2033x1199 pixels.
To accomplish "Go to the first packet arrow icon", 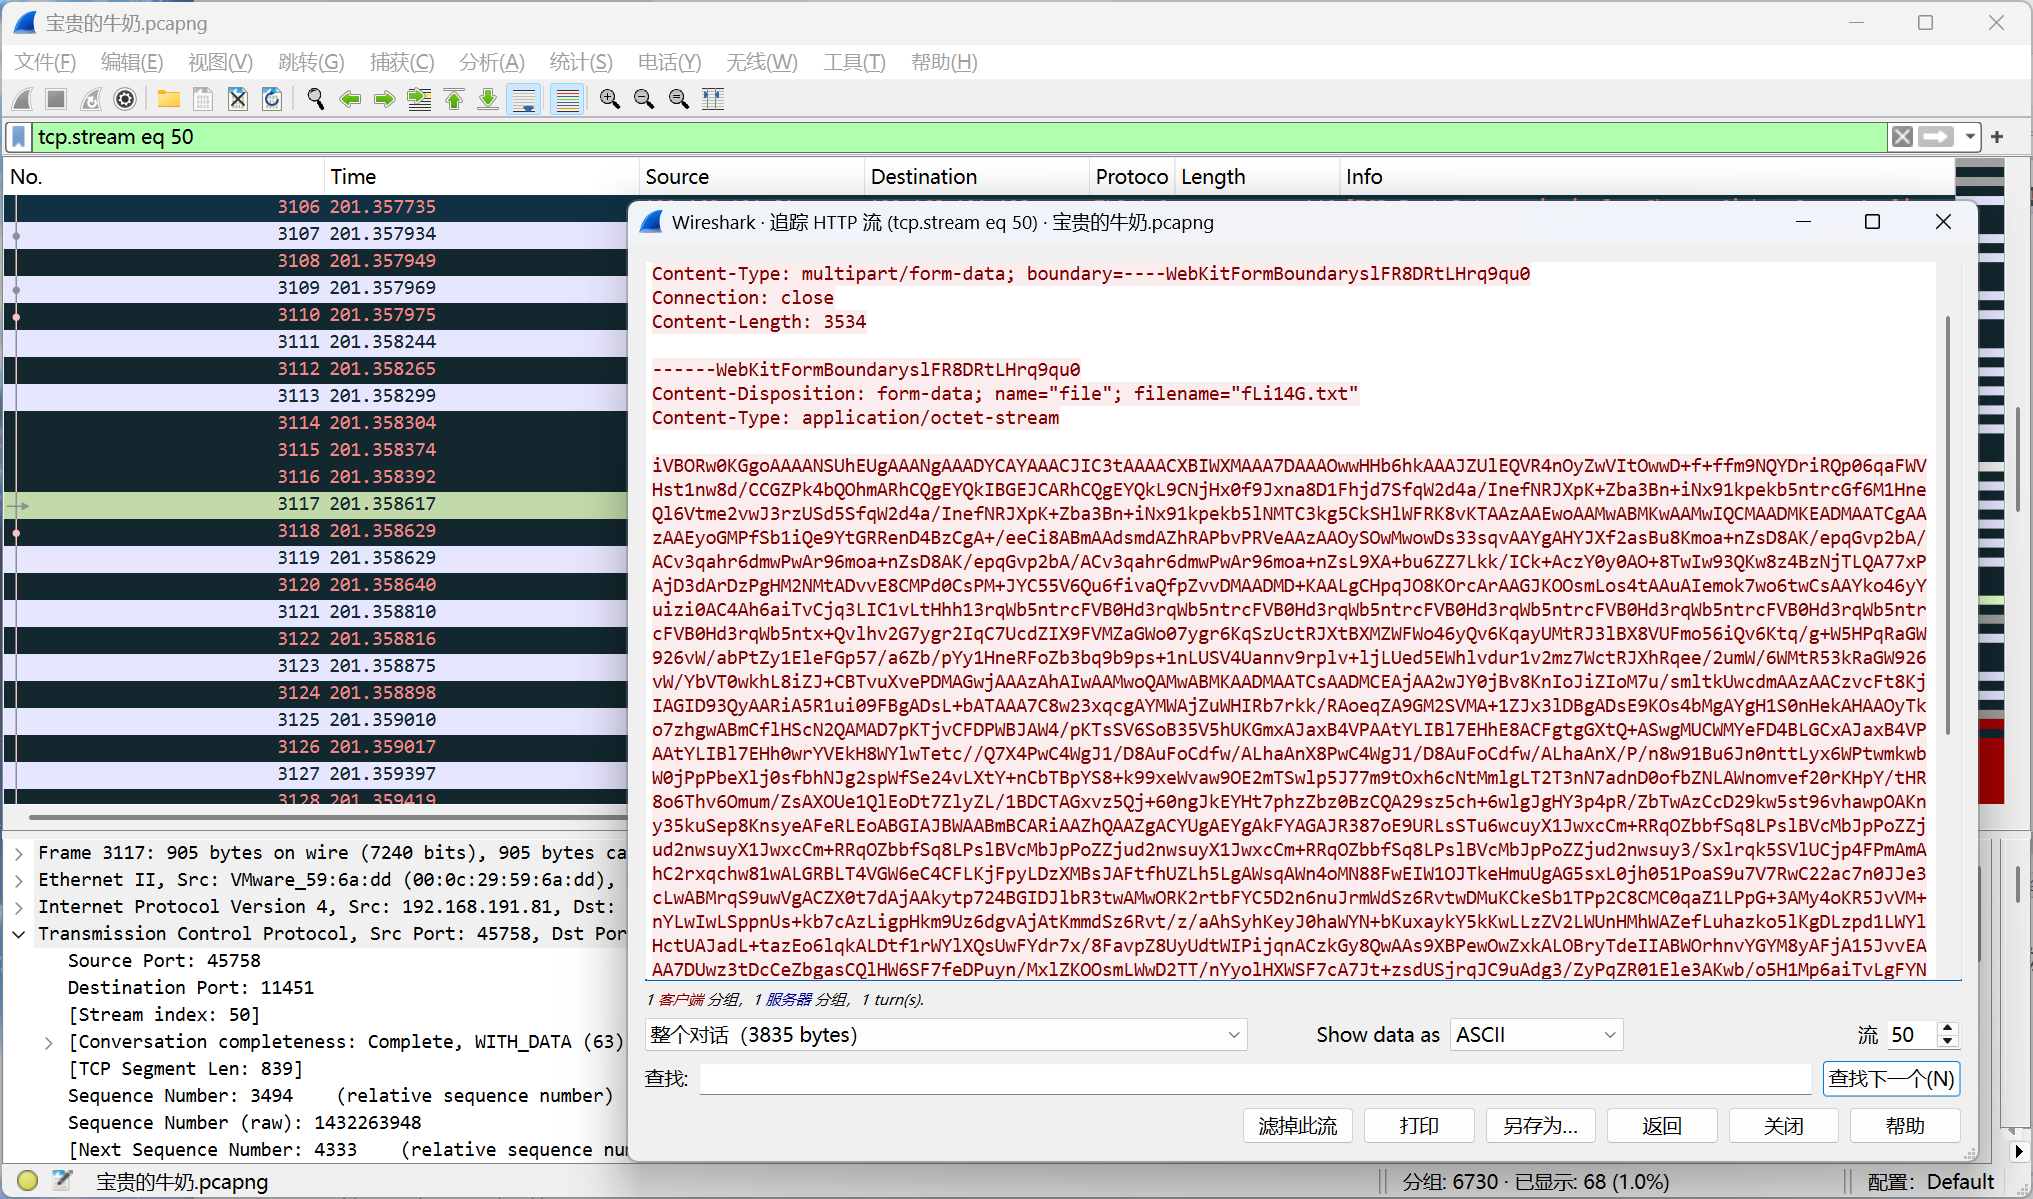I will [454, 99].
